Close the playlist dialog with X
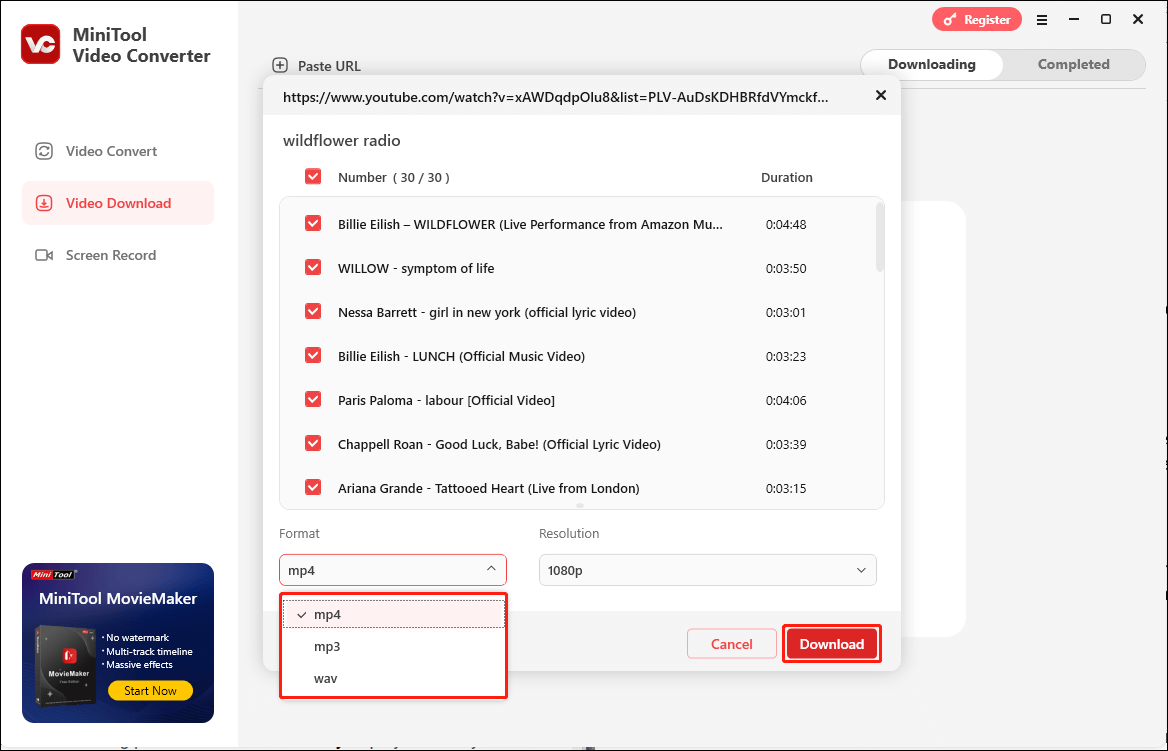 pos(880,95)
